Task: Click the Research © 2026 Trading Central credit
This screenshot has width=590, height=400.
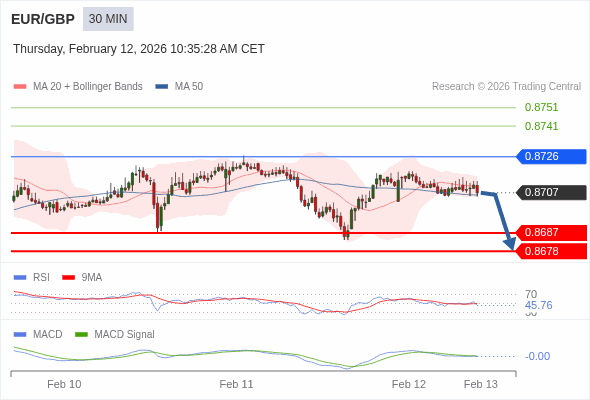Action: [x=506, y=87]
